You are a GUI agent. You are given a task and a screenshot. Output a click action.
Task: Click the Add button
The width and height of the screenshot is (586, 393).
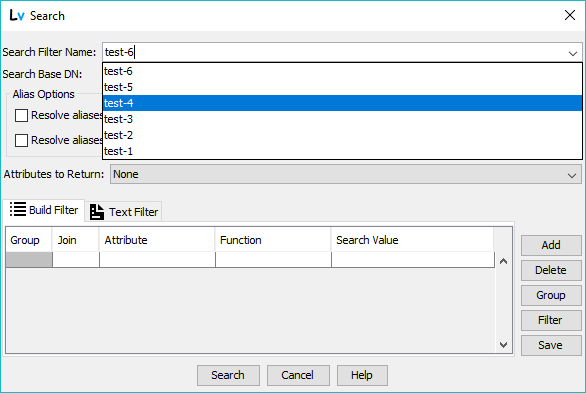click(x=551, y=245)
